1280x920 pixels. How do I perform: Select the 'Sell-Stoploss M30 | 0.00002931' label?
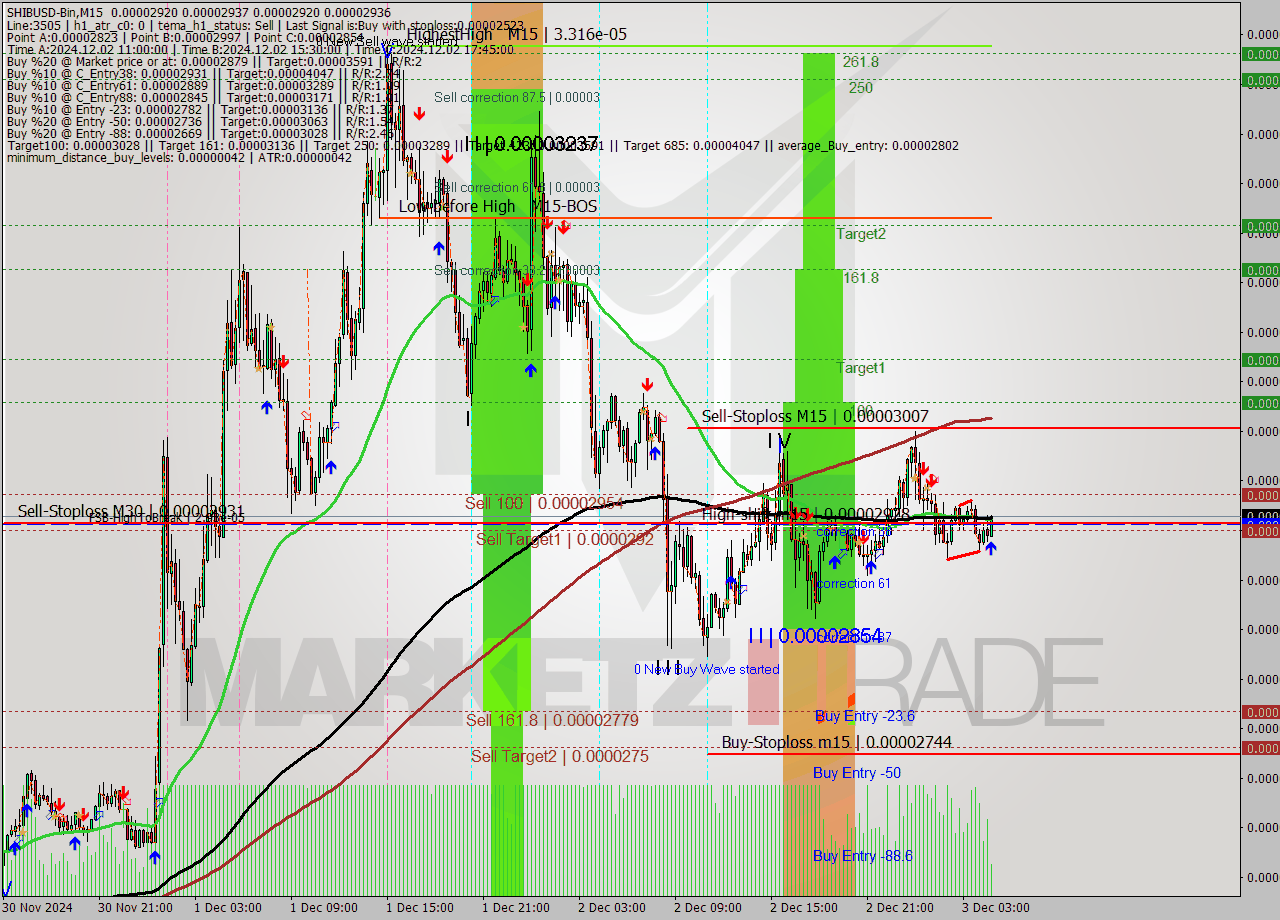(x=131, y=511)
